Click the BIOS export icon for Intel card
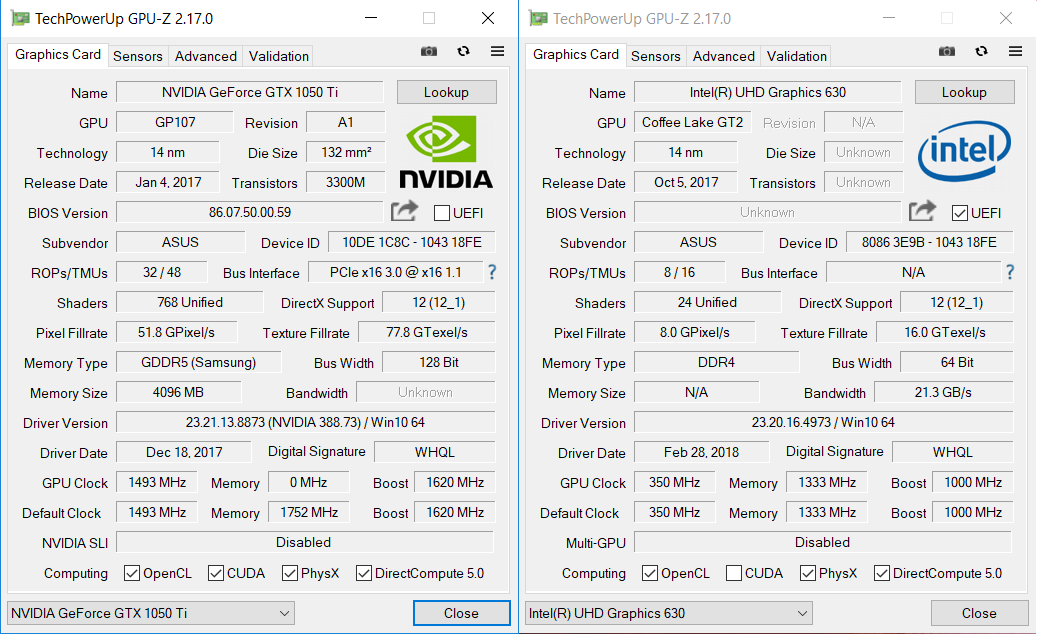Image resolution: width=1037 pixels, height=634 pixels. 922,212
